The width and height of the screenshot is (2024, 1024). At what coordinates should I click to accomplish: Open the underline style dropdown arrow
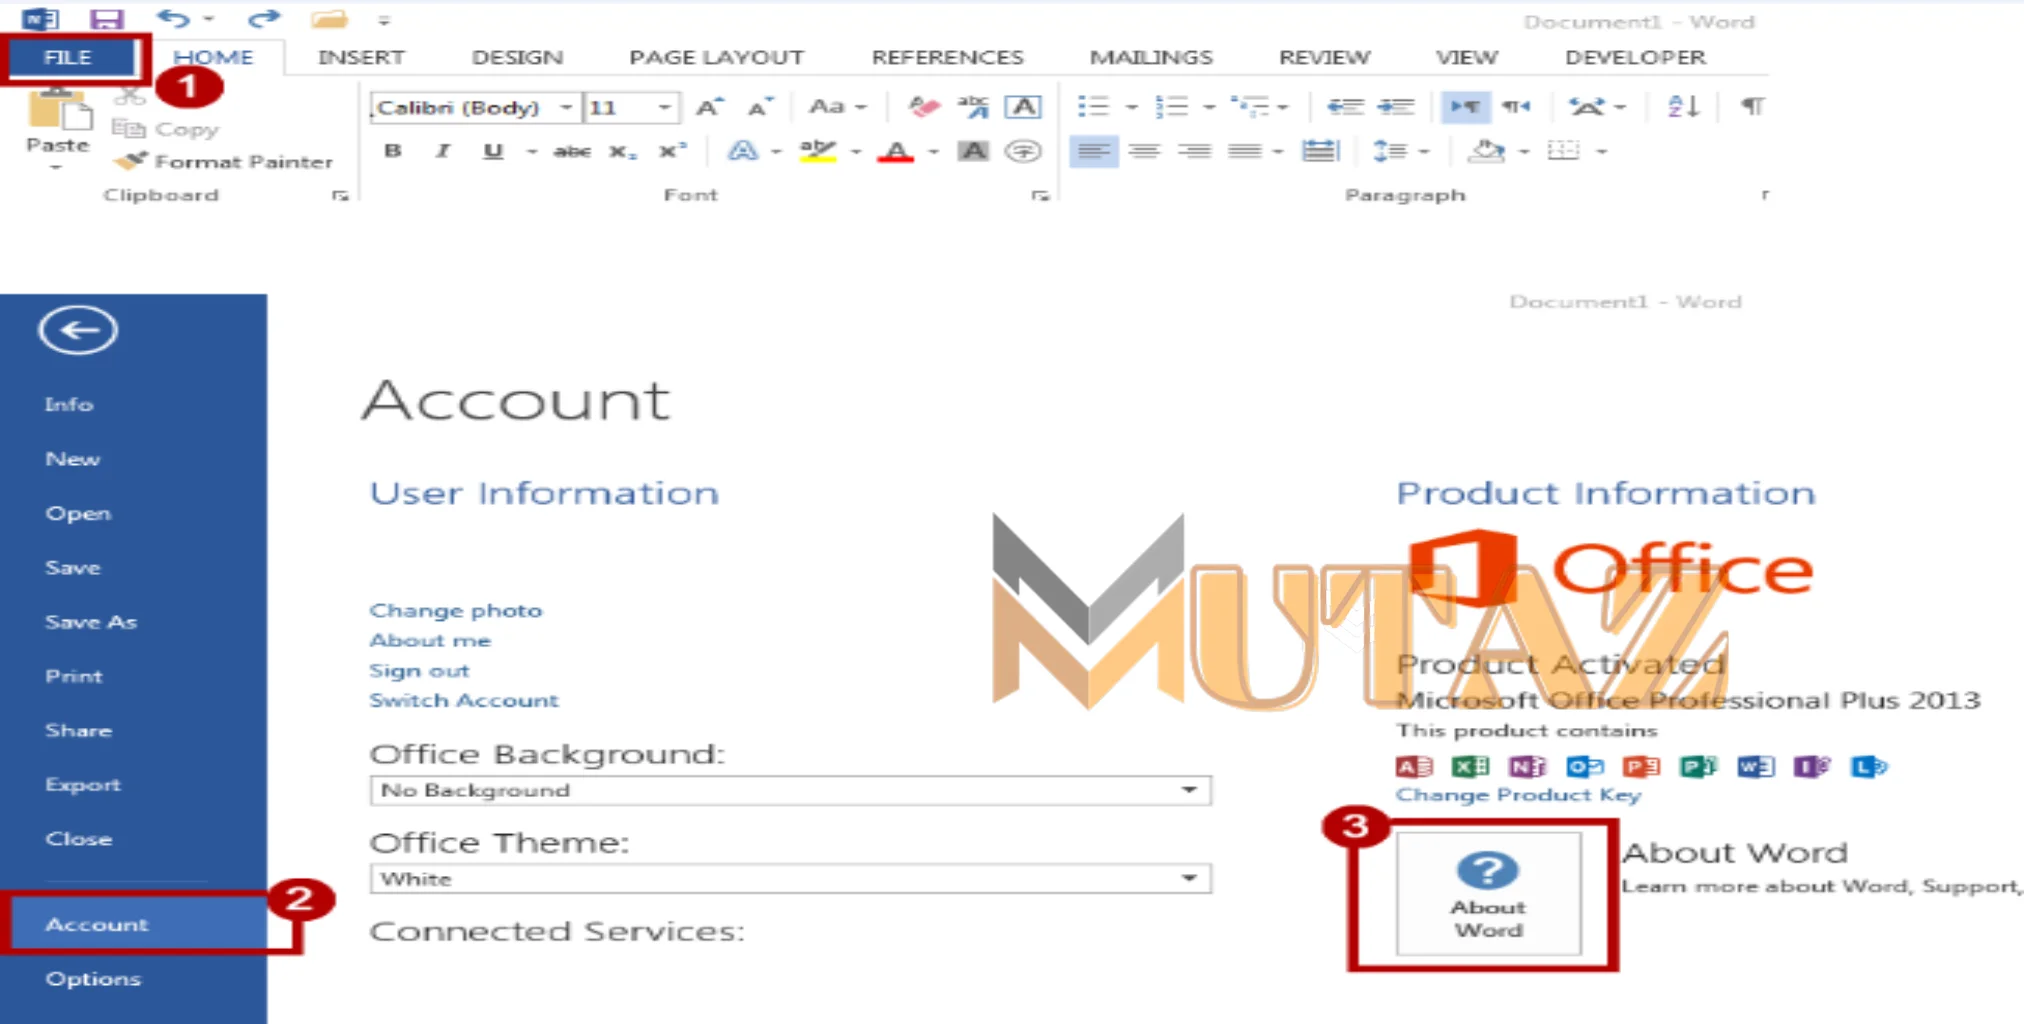532,152
